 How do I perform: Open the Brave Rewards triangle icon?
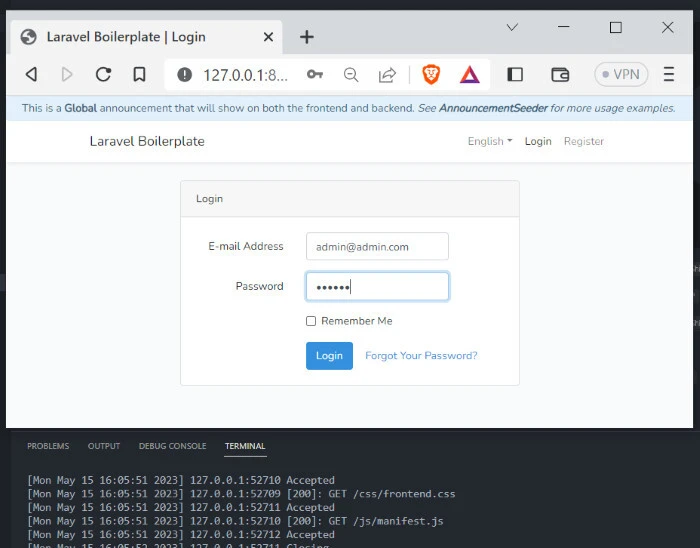[x=470, y=75]
